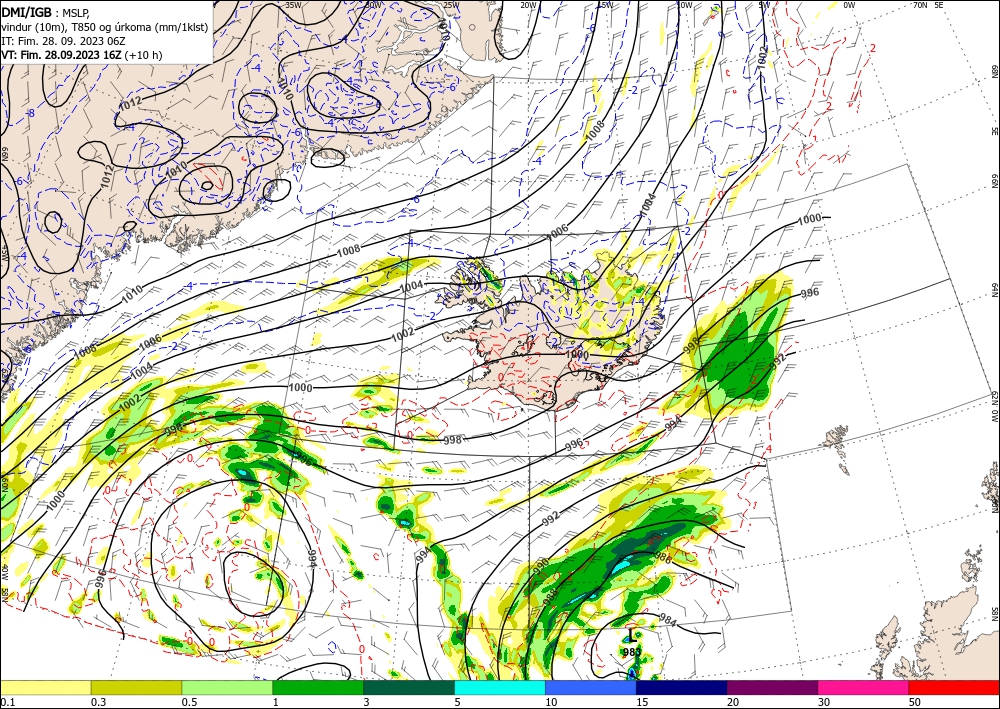Click the '20W' longitude label
The width and height of the screenshot is (1000, 709).
528,5
